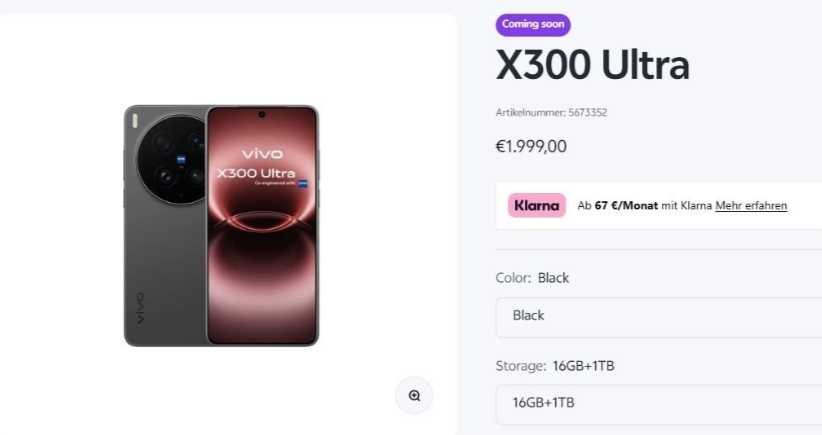Screen dimensions: 822x435
Task: Click the white vivo wordmark on phone display
Action: click(262, 154)
